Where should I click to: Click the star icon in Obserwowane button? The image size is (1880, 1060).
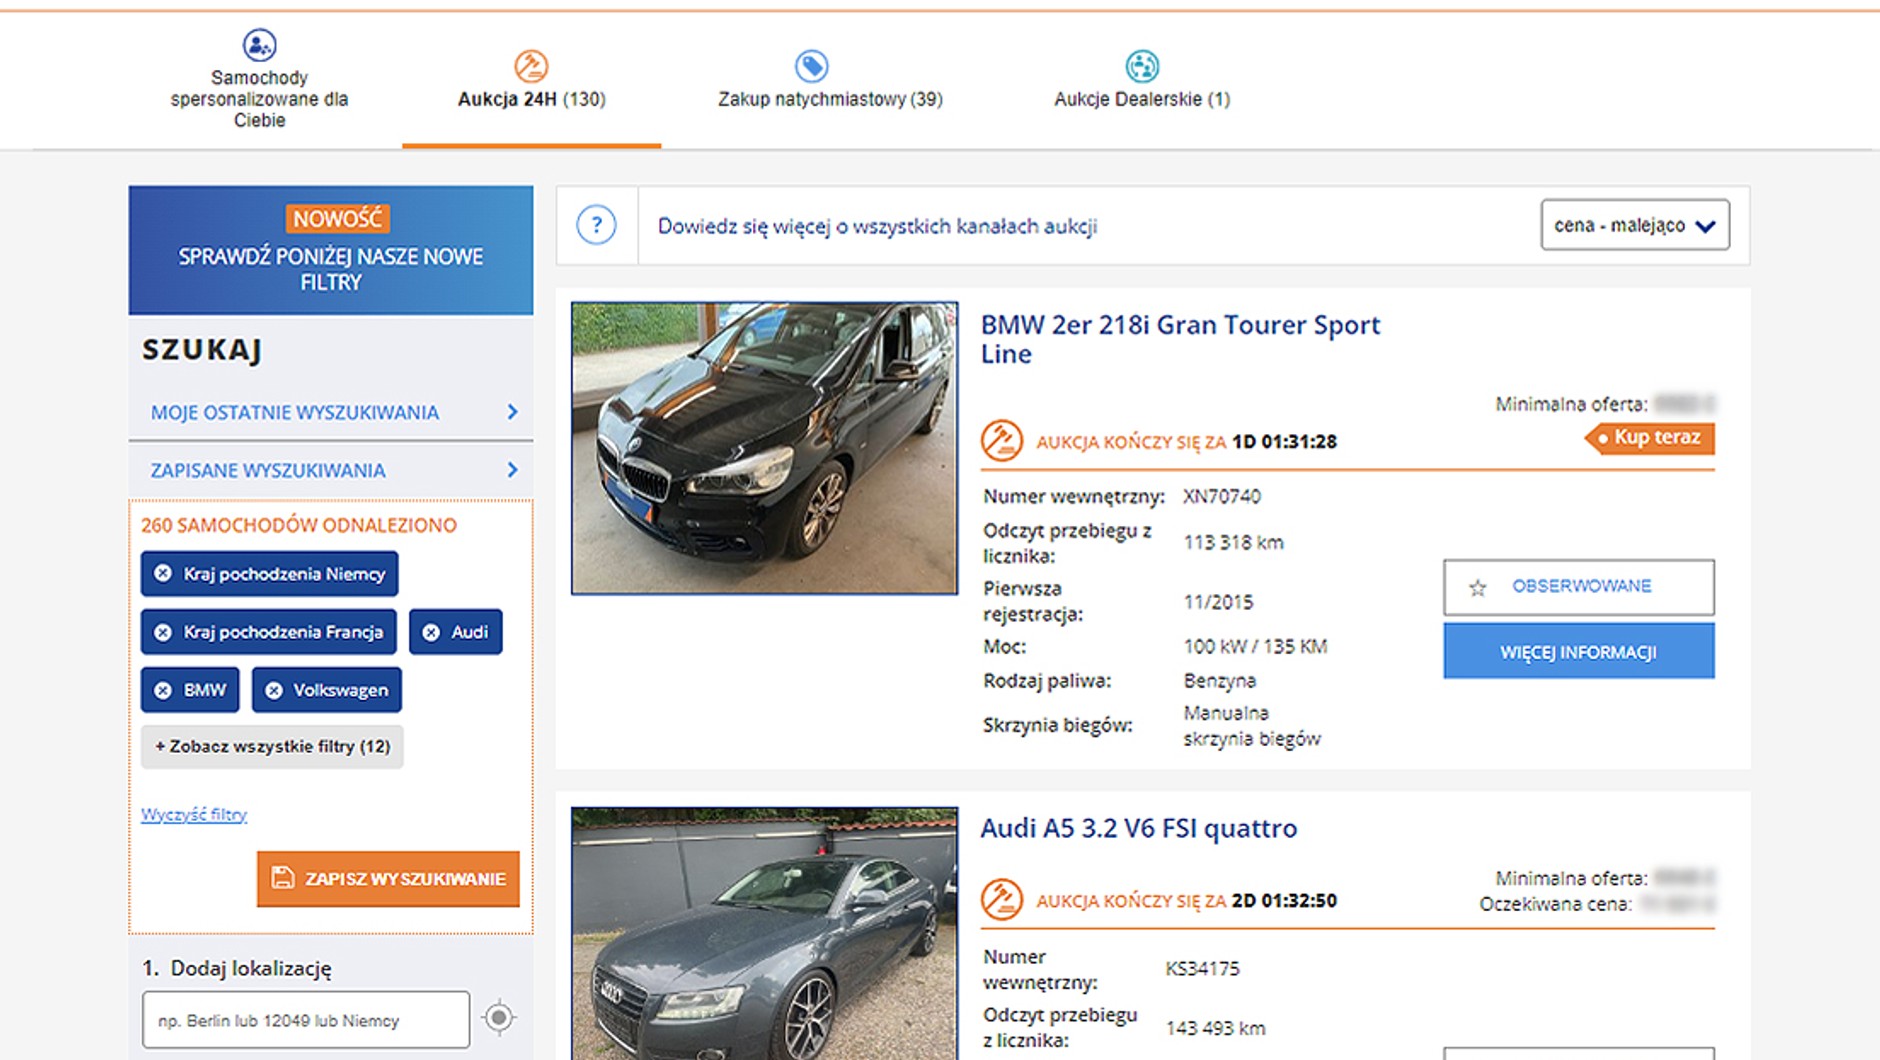click(1478, 587)
